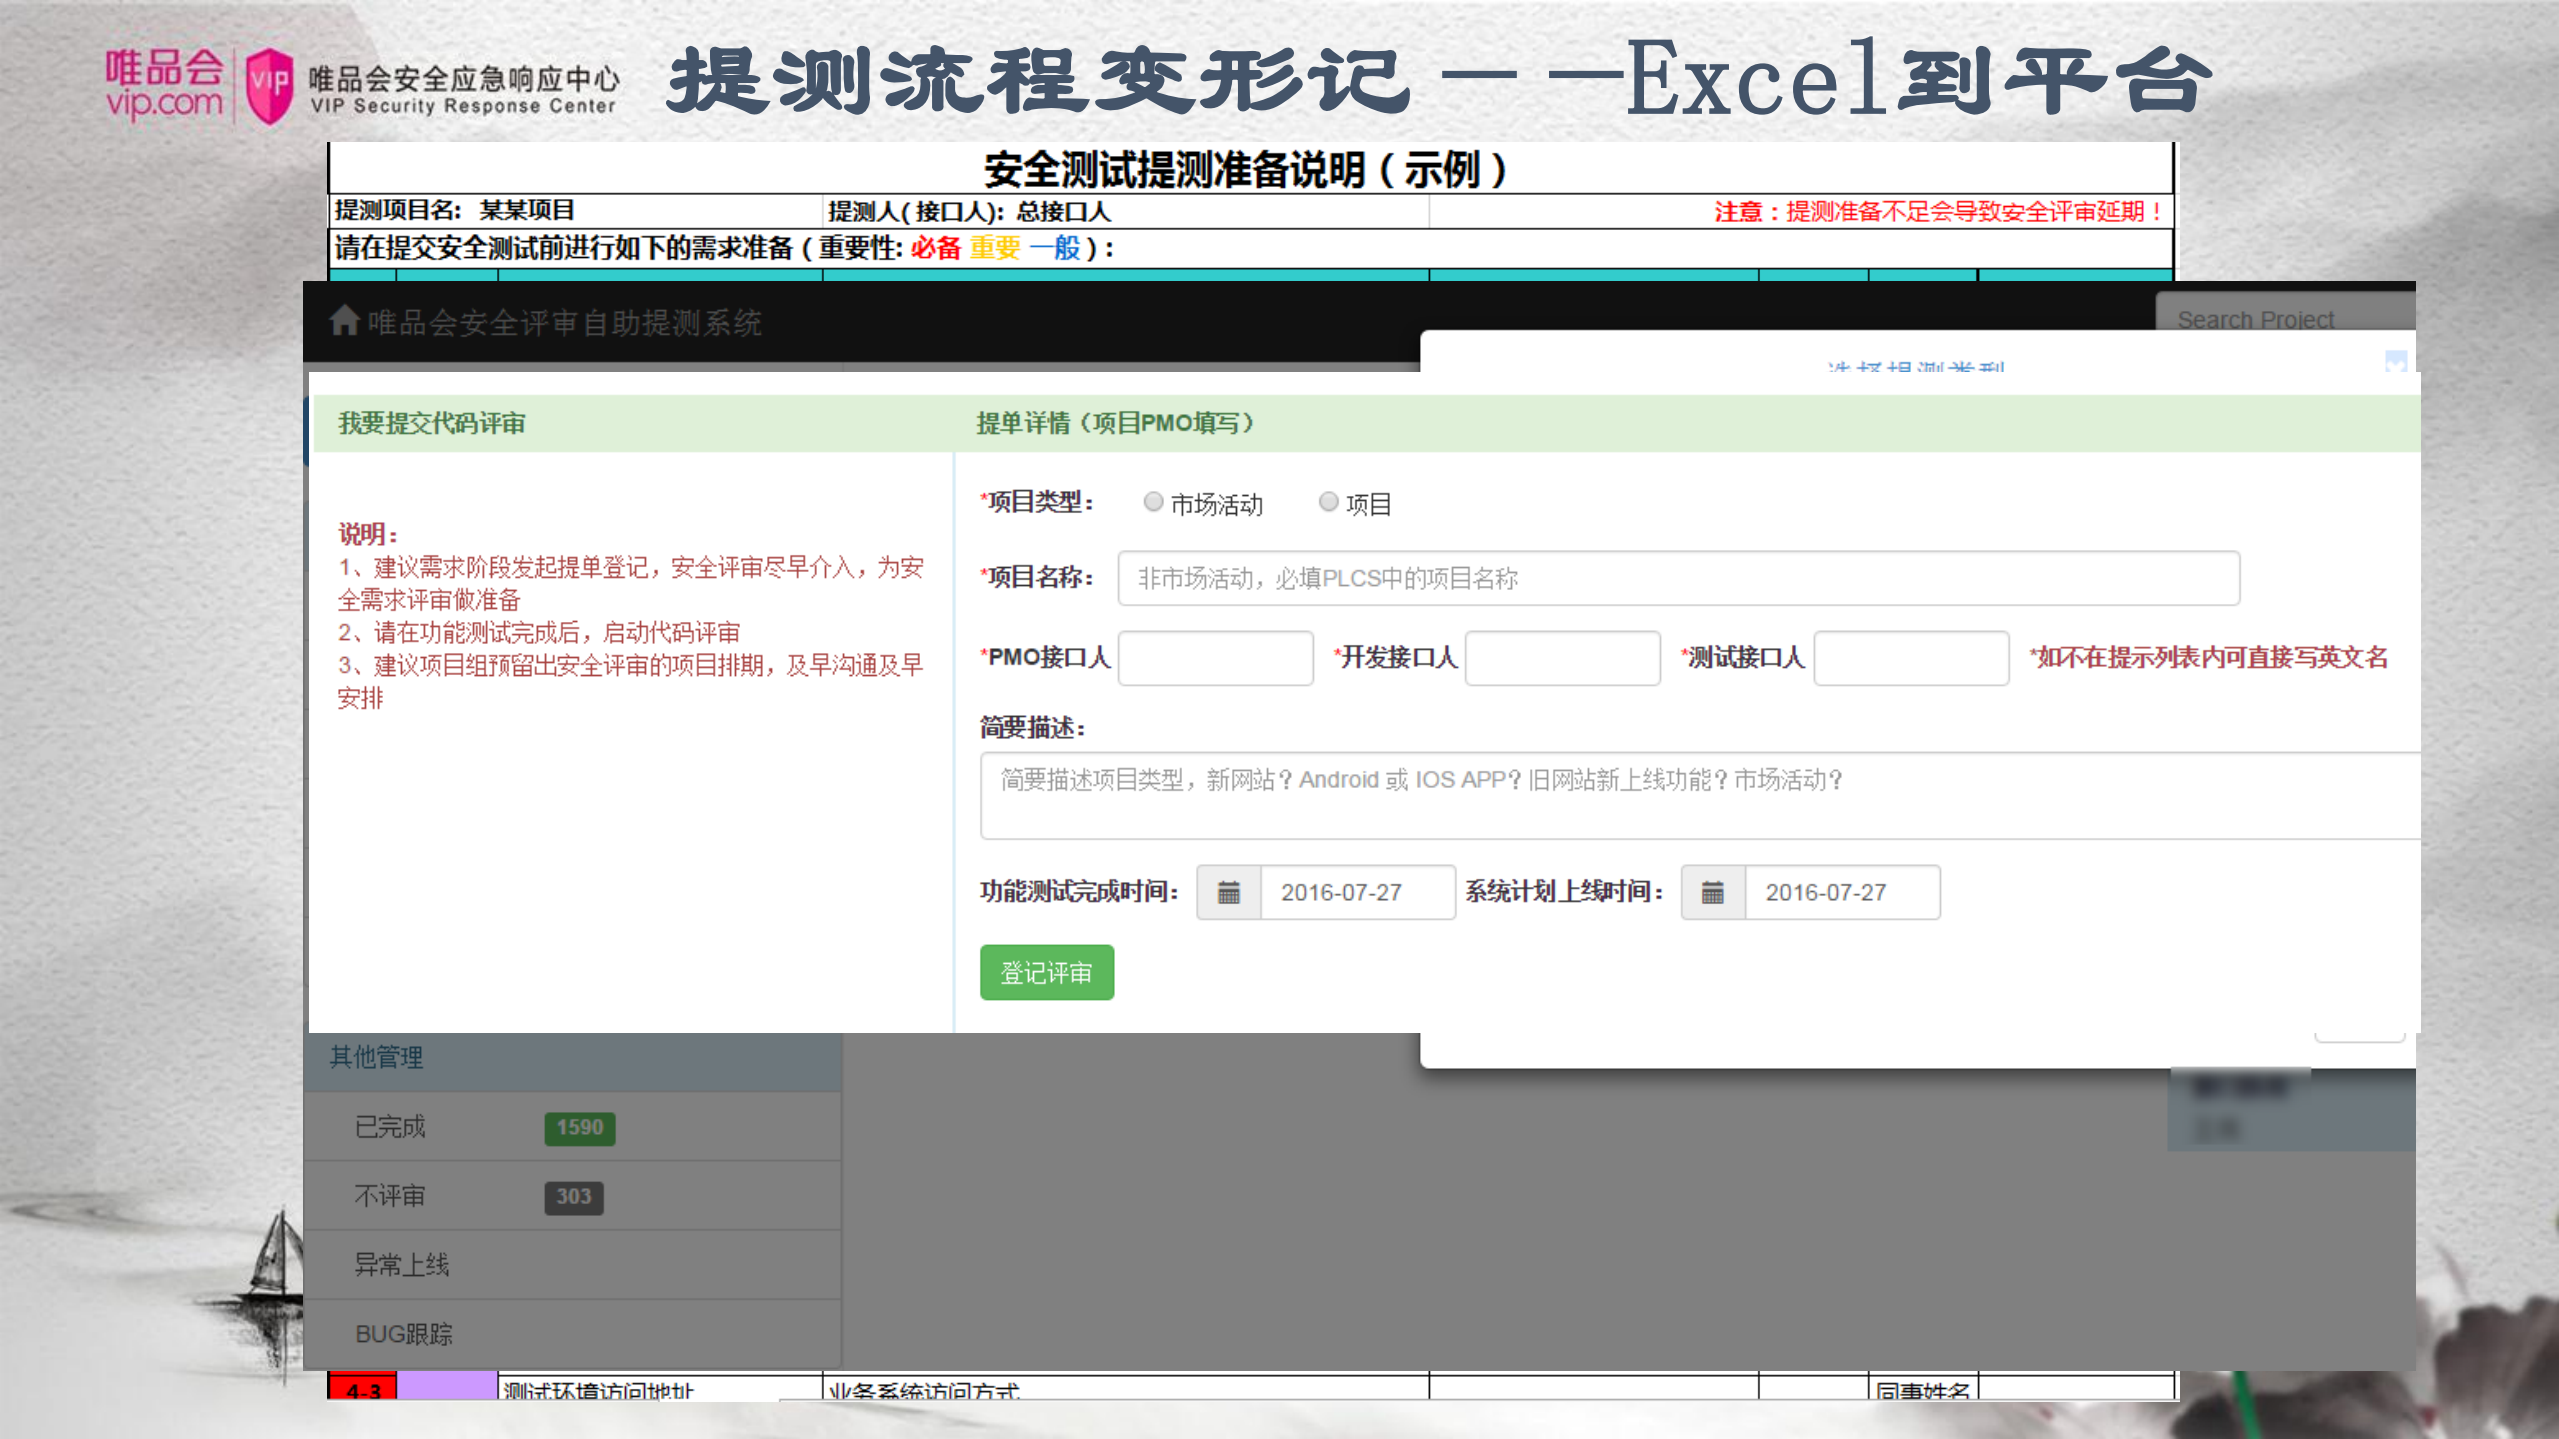Image resolution: width=2559 pixels, height=1439 pixels.
Task: Open the calendar picker for 系统计划上线时间
Action: coord(1712,893)
